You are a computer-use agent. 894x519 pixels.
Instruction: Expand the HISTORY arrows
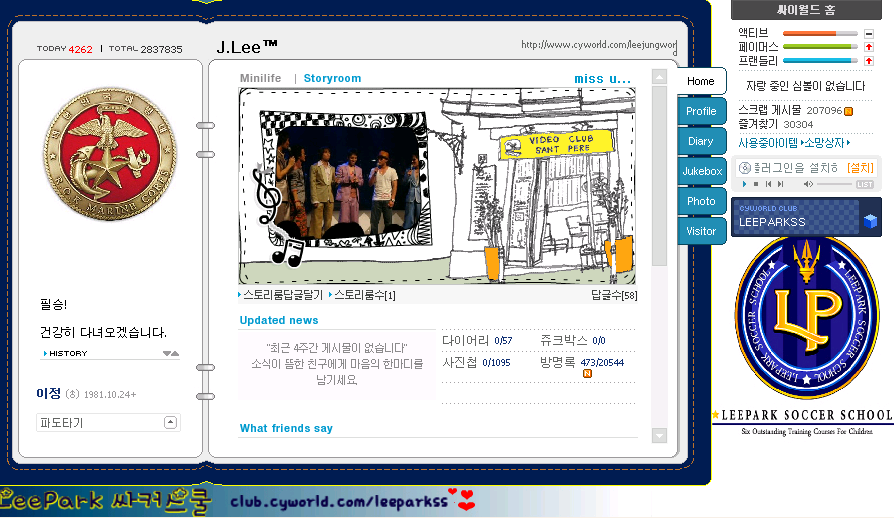pyautogui.click(x=171, y=354)
